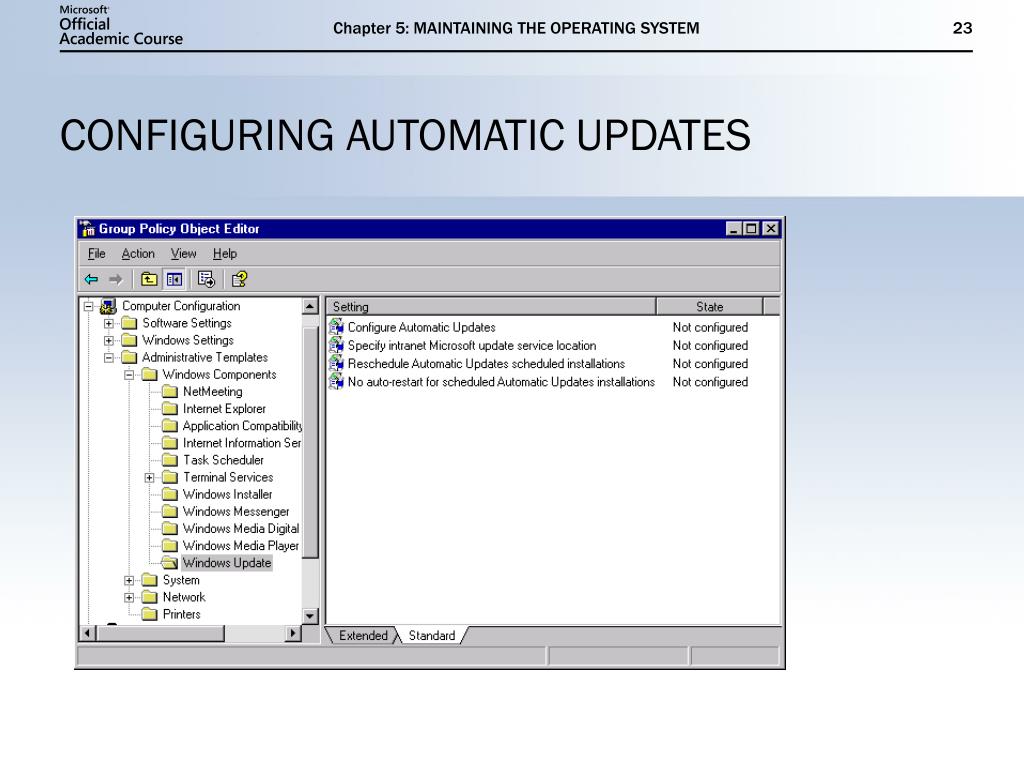Expand the Terminal Services node

(150, 477)
